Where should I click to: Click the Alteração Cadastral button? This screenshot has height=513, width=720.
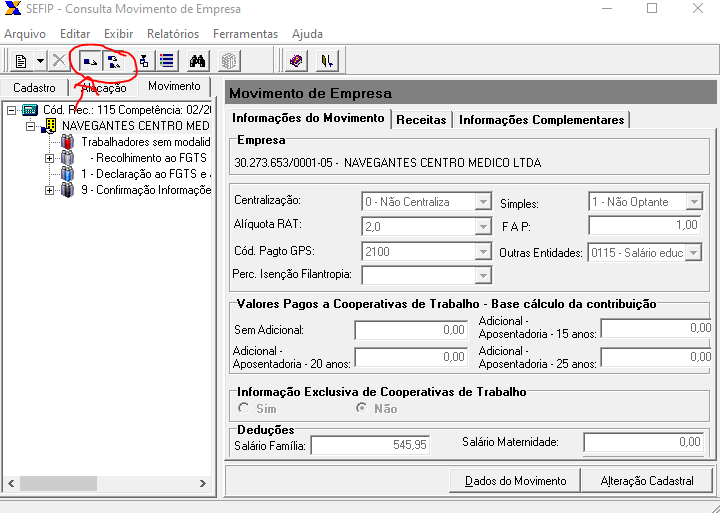[647, 481]
